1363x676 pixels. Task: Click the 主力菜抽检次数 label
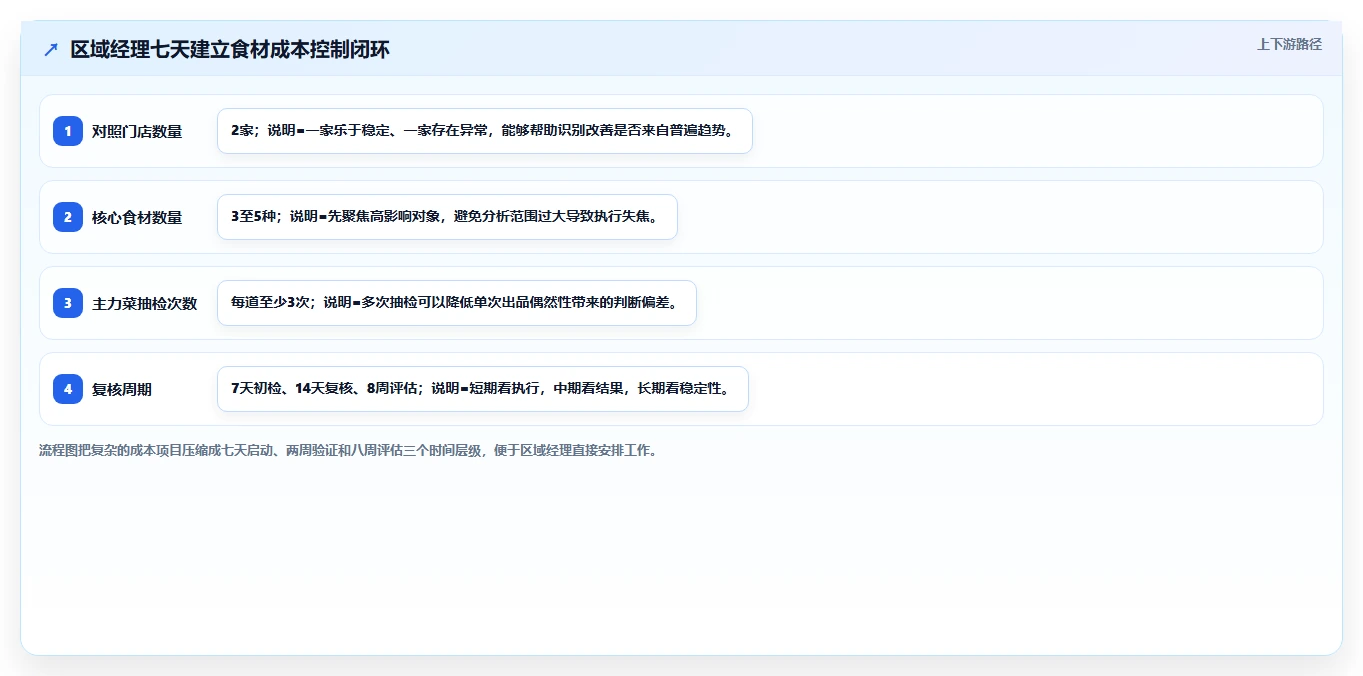[x=145, y=303]
